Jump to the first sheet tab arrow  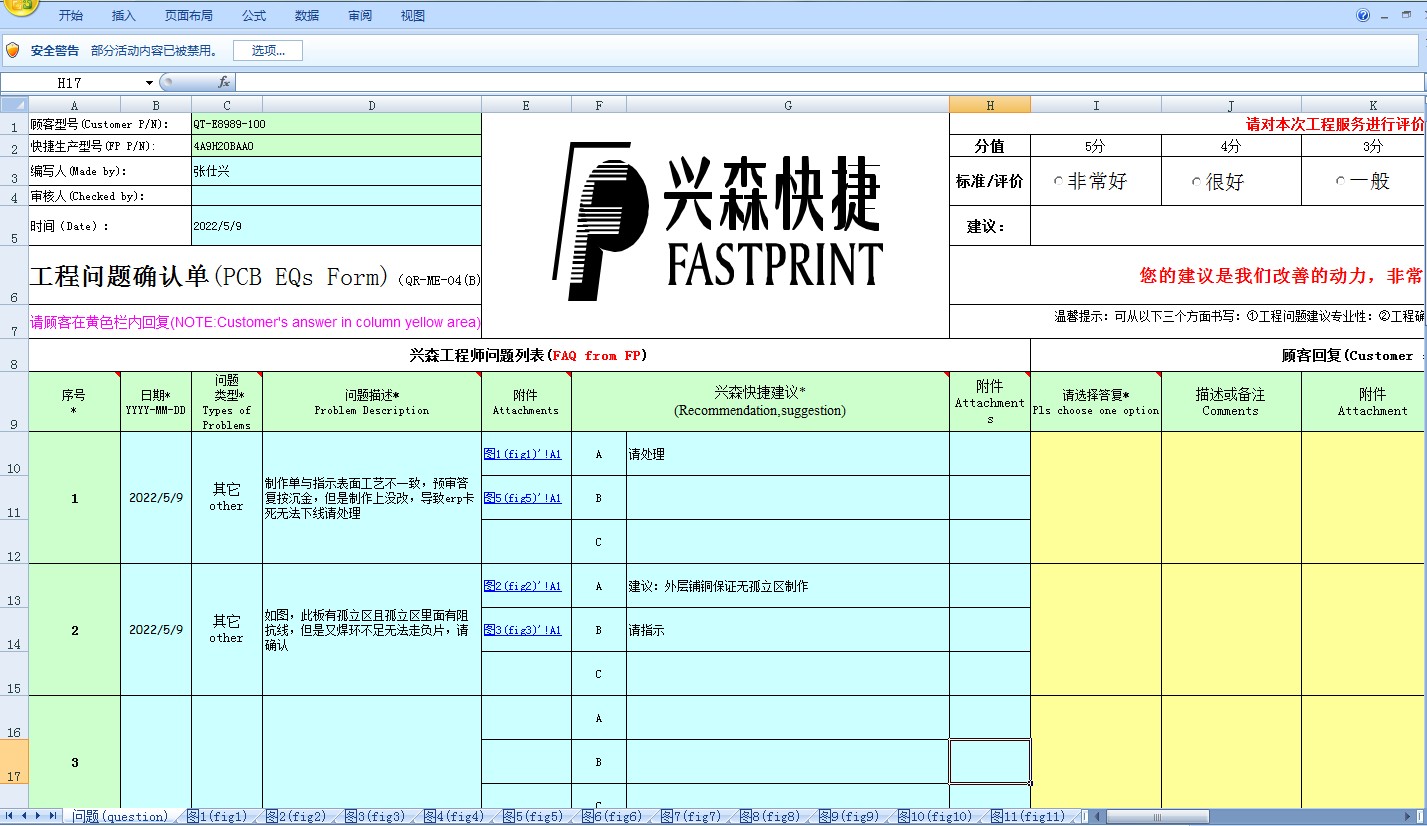point(8,816)
